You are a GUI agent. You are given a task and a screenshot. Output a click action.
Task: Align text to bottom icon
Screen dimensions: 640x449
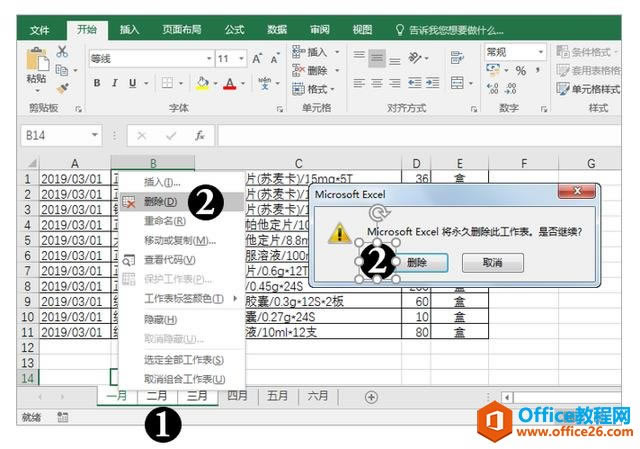(x=395, y=61)
